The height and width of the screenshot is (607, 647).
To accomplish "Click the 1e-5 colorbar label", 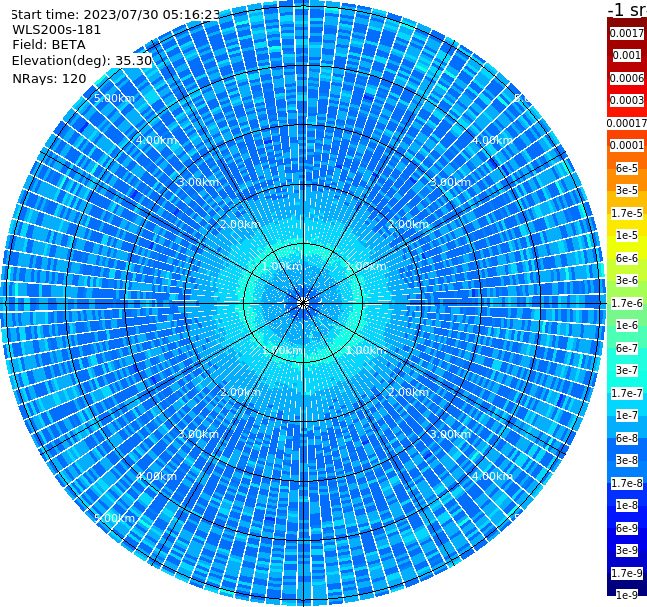I will click(627, 235).
